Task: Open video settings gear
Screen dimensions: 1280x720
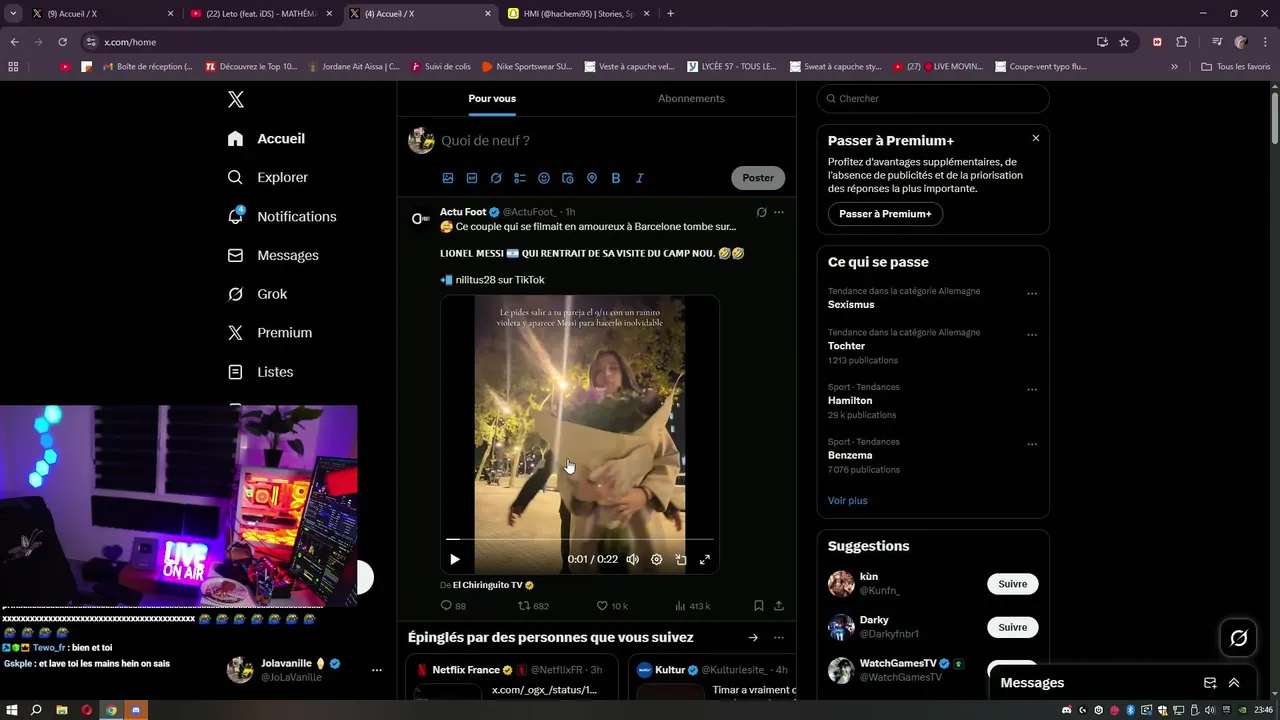Action: 657,560
